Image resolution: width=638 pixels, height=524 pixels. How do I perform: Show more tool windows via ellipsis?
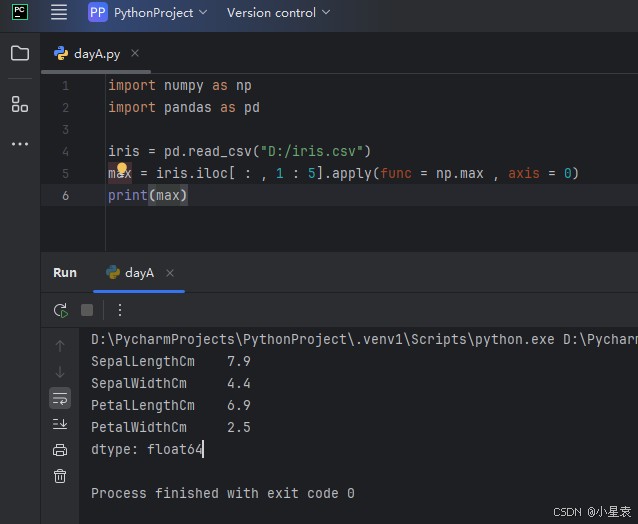tap(20, 144)
